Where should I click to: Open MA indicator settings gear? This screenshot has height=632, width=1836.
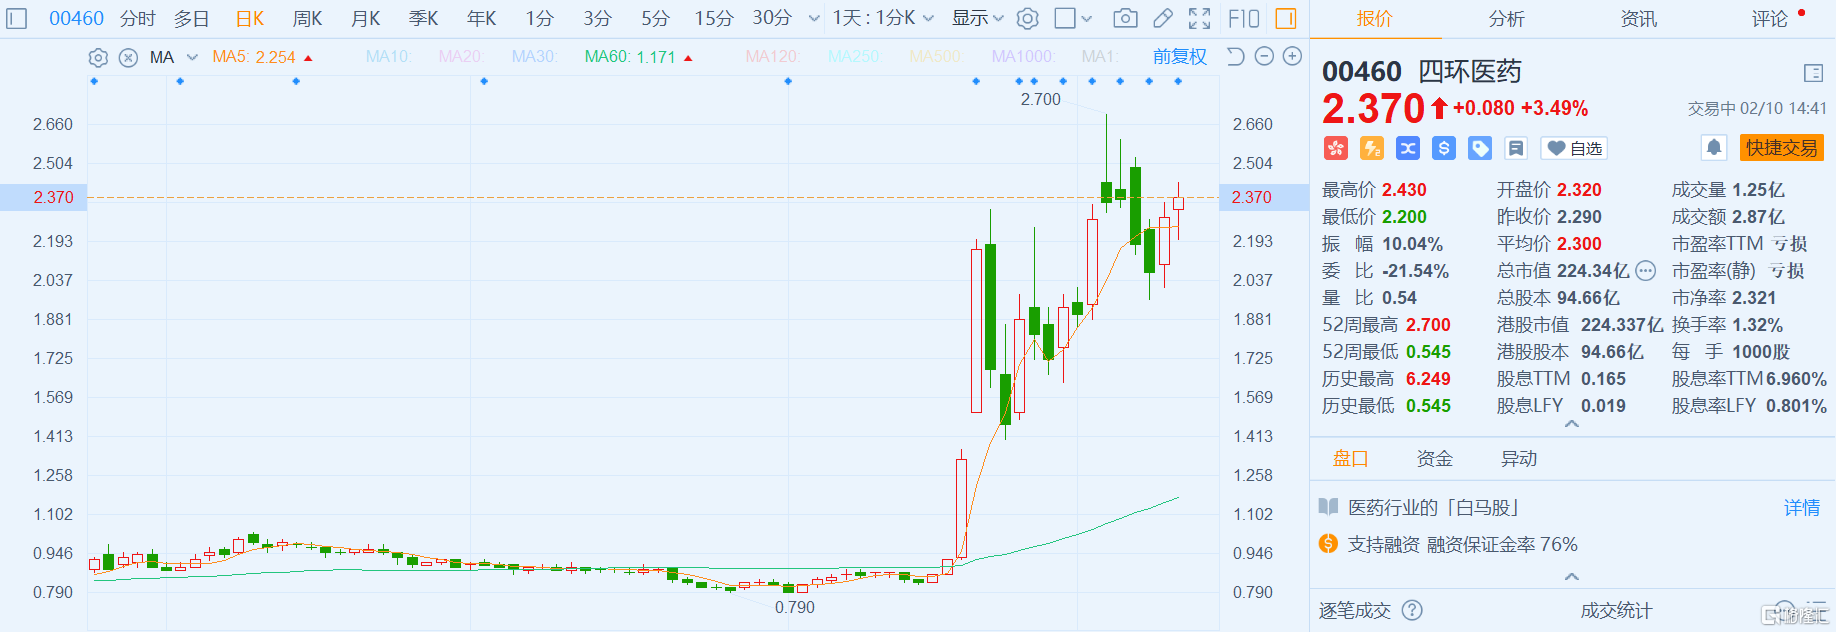(98, 57)
